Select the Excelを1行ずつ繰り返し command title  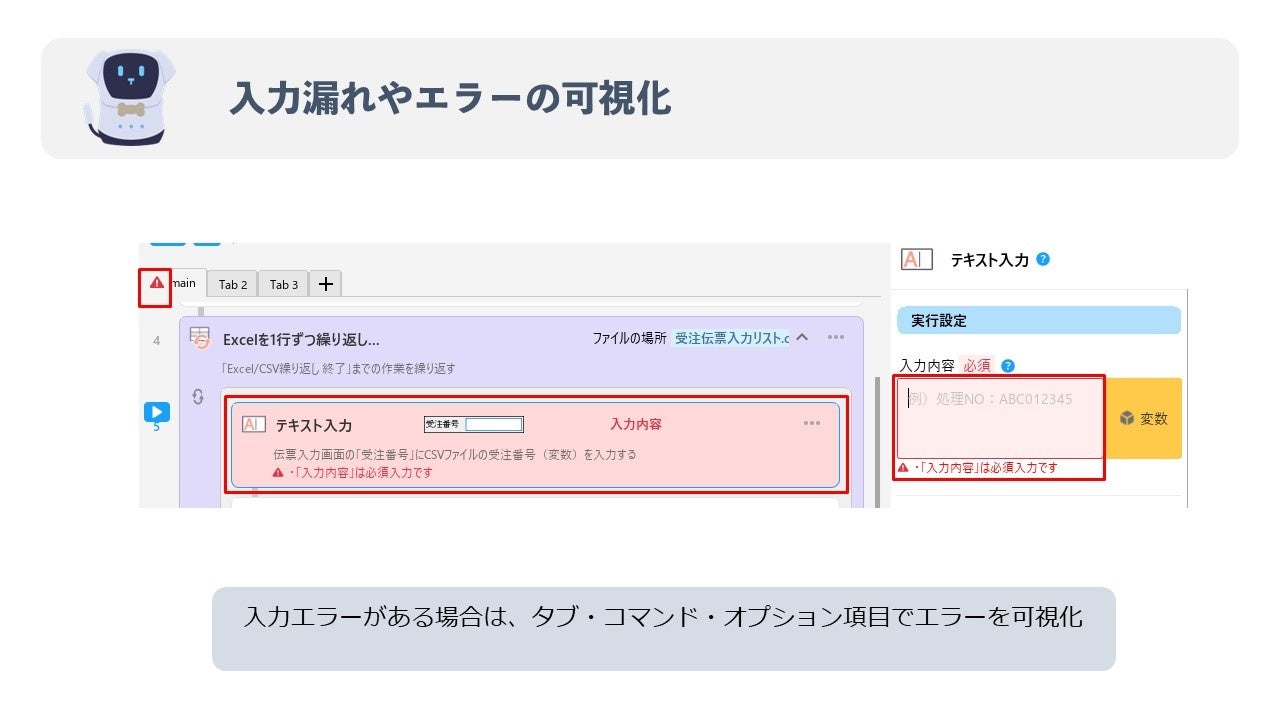point(301,339)
